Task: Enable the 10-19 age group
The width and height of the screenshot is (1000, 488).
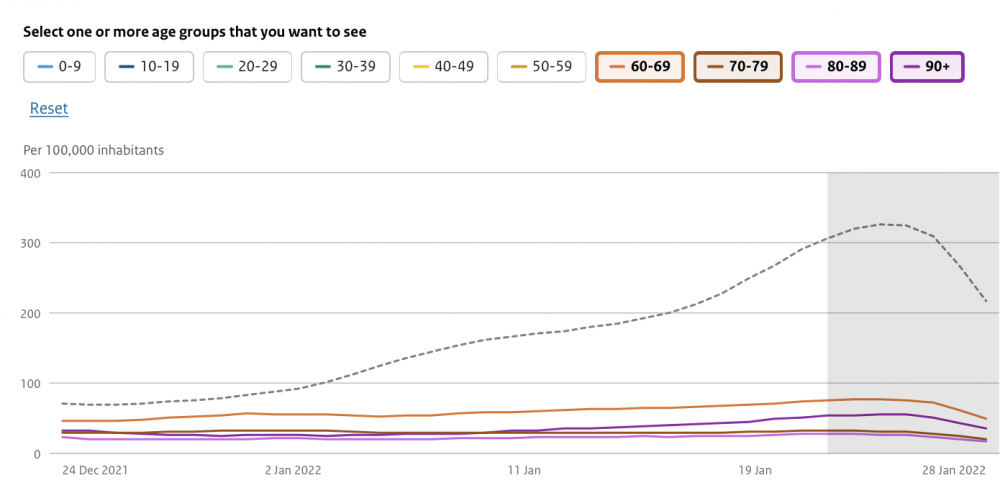Action: [x=149, y=66]
